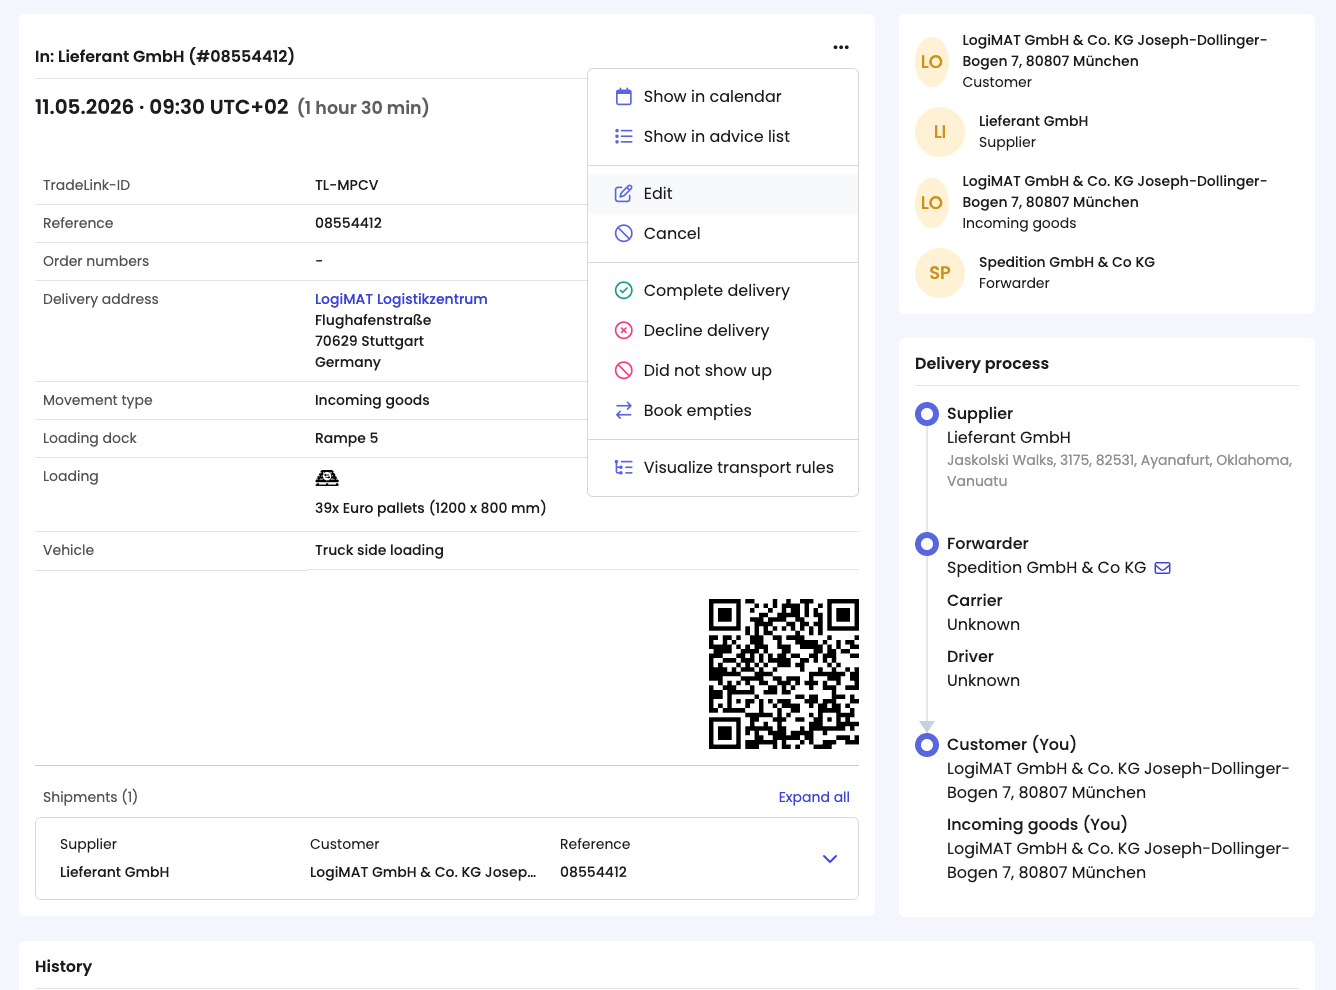The image size is (1336, 990).
Task: Click the Loading dock value Rampe 5
Action: click(x=347, y=438)
